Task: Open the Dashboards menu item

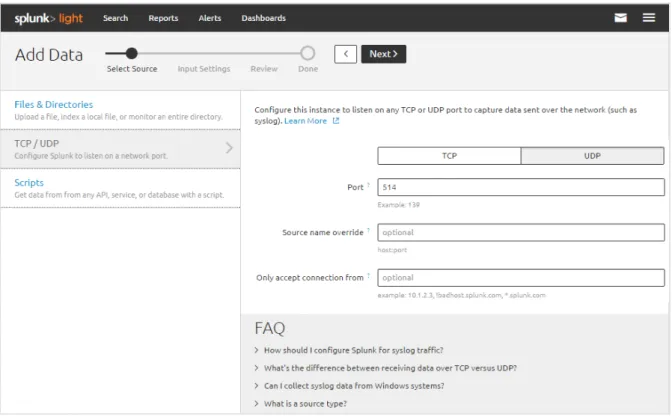Action: (264, 18)
